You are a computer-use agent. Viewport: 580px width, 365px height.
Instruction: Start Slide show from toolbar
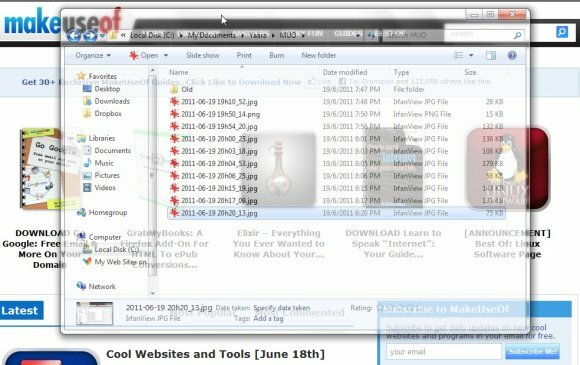tap(202, 55)
